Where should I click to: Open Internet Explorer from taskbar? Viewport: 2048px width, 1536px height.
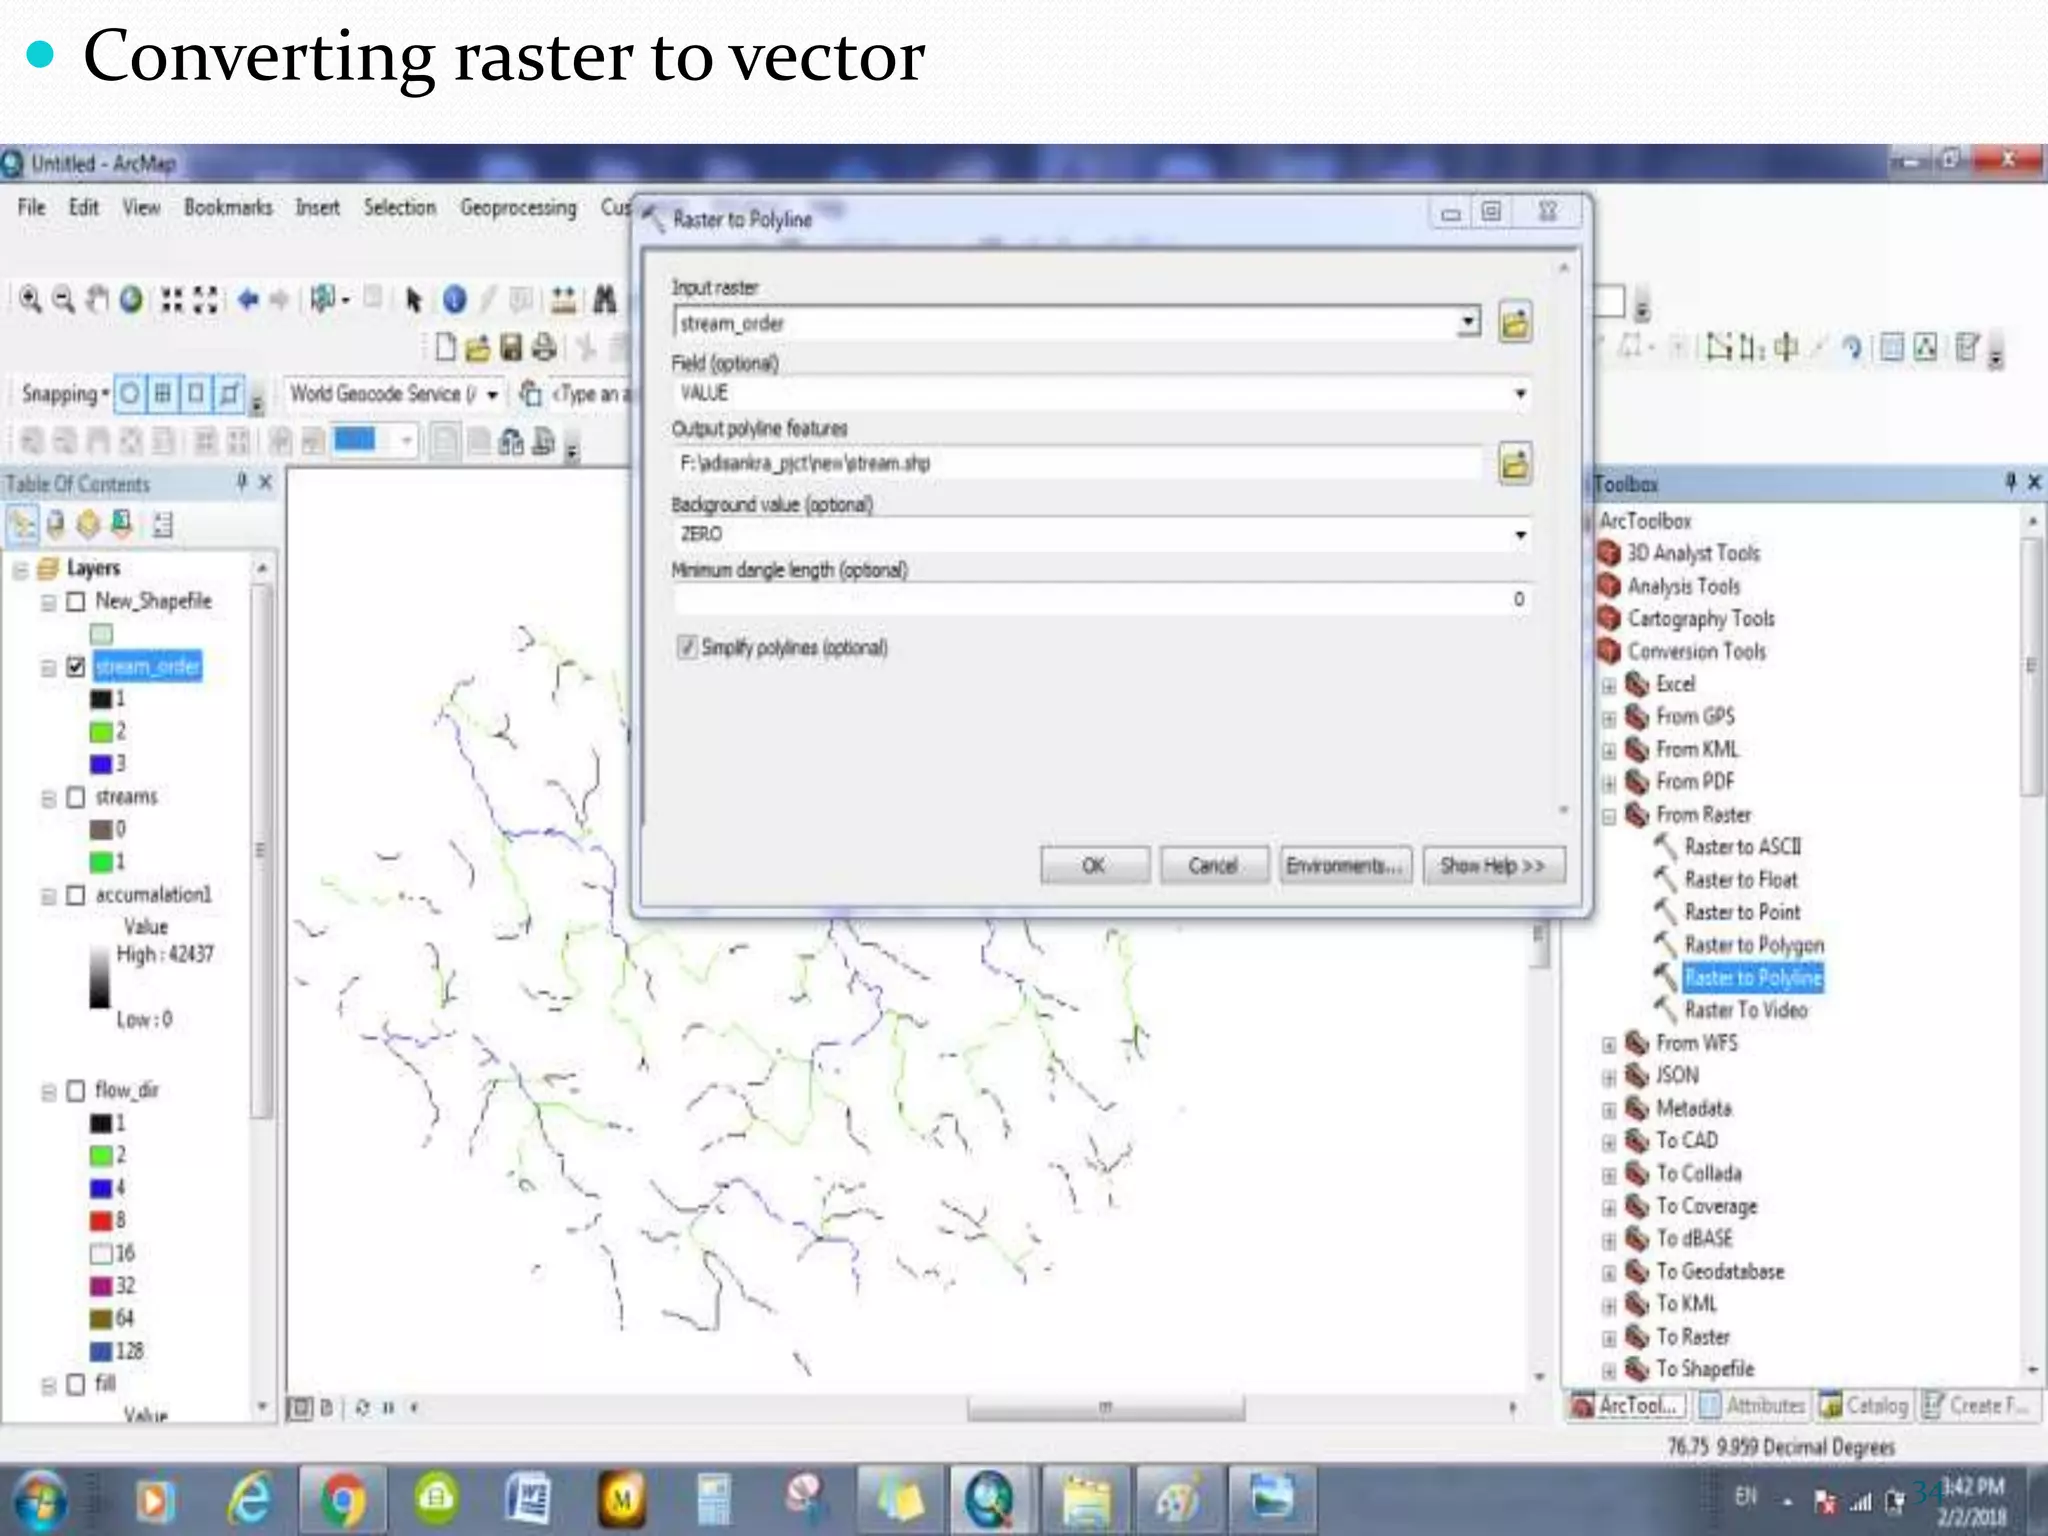coord(248,1499)
